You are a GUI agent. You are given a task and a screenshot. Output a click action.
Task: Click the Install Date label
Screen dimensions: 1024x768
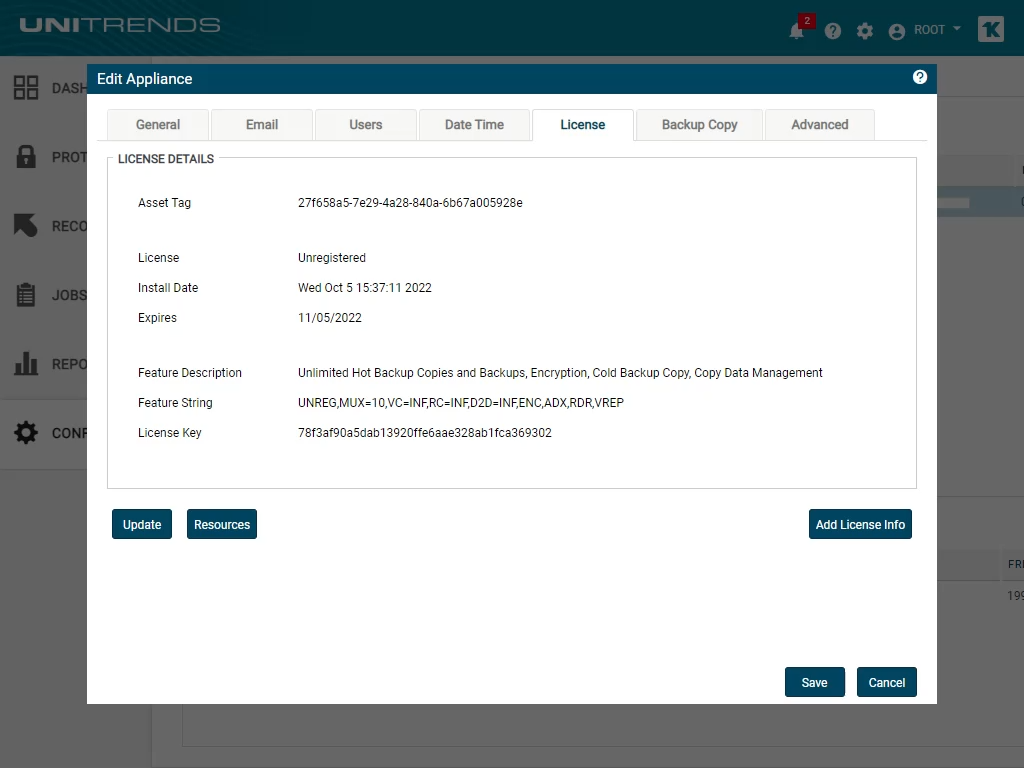click(x=168, y=288)
